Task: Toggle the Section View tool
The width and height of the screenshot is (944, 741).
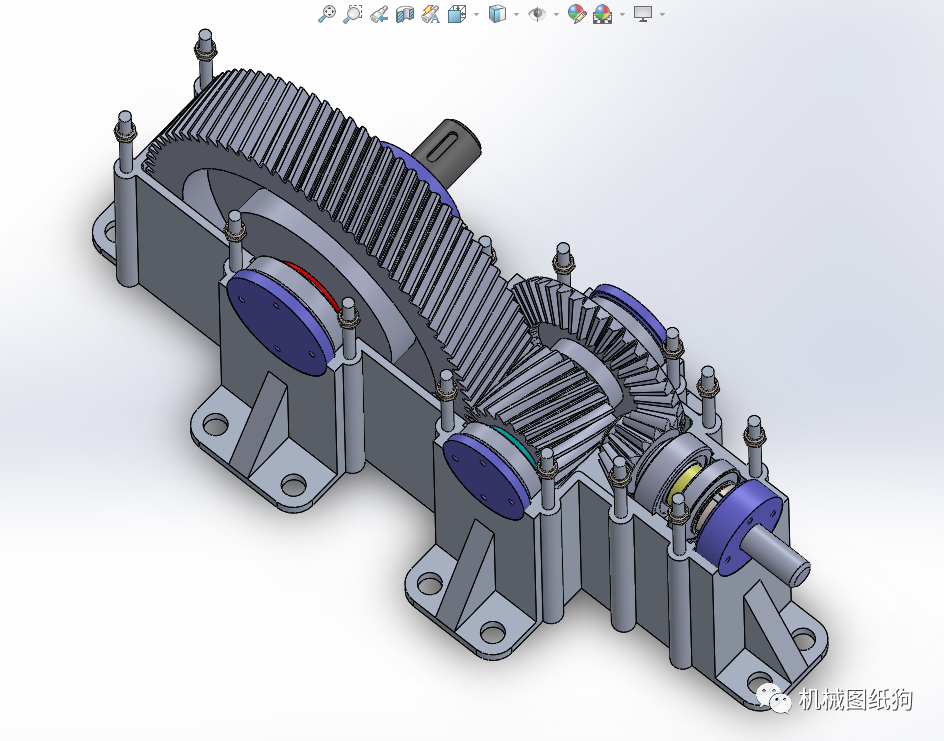Action: click(x=405, y=14)
